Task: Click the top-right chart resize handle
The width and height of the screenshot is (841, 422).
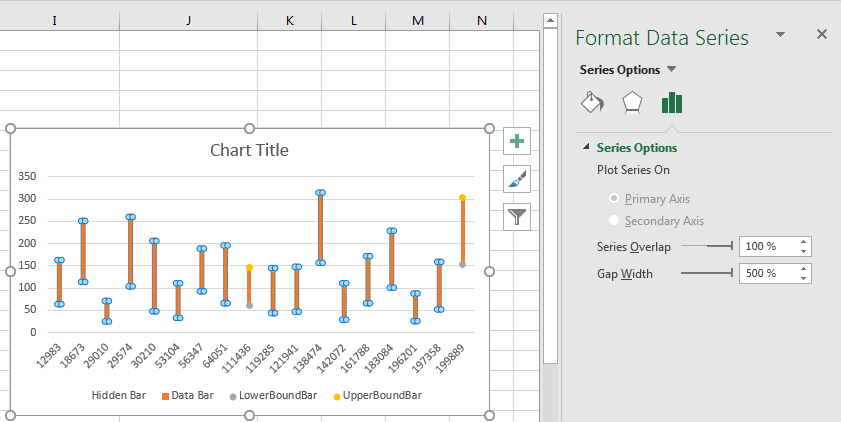Action: pos(489,128)
